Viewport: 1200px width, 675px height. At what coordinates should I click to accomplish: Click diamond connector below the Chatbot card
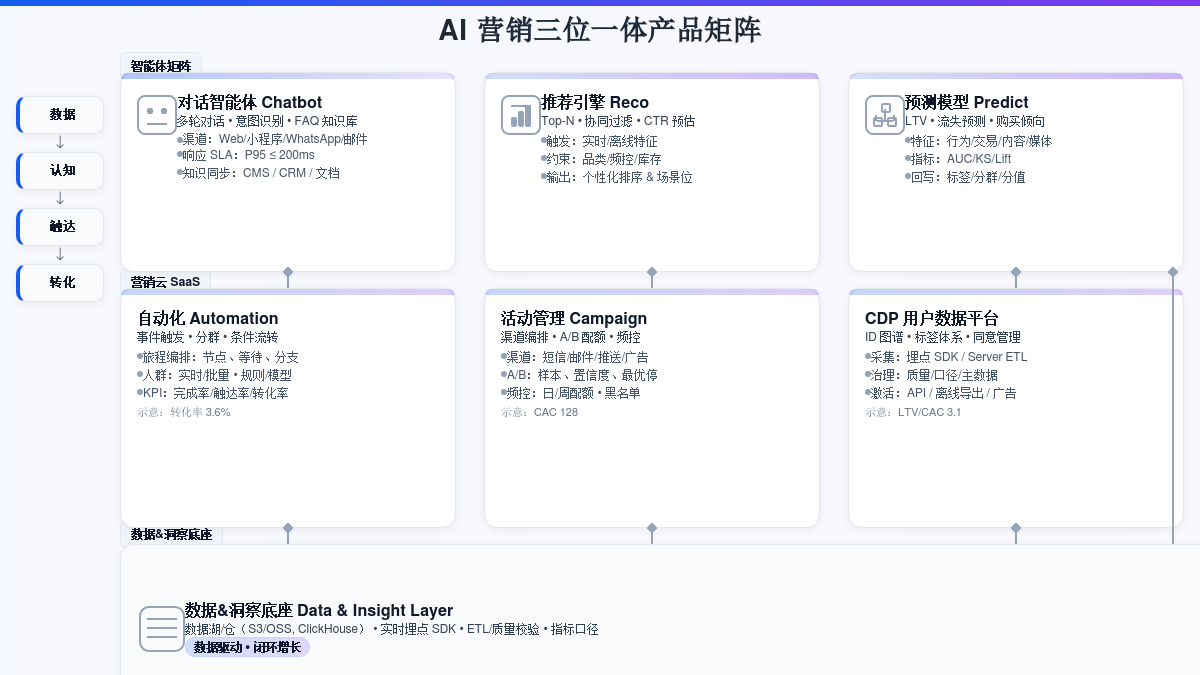click(288, 272)
